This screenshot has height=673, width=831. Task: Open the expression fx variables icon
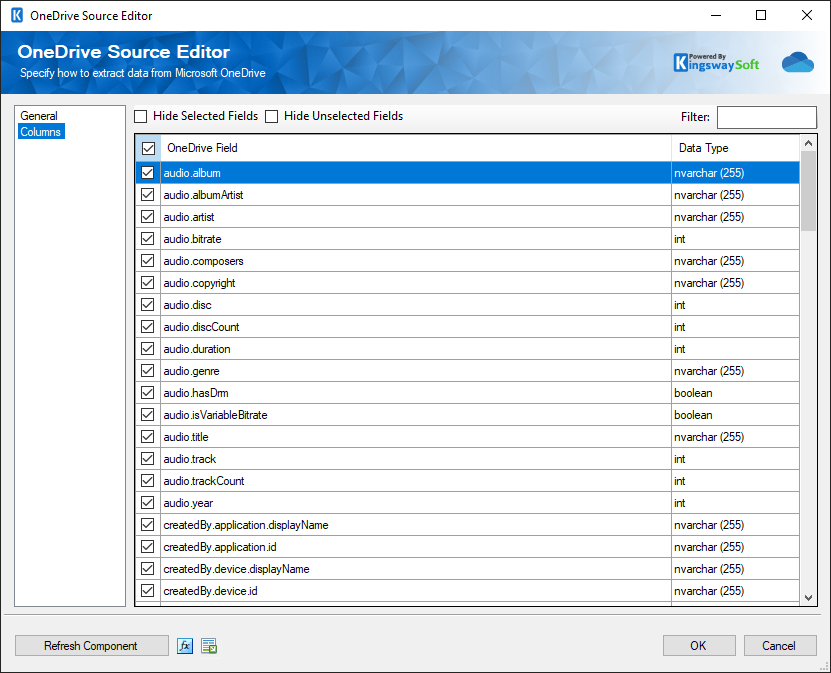[184, 646]
